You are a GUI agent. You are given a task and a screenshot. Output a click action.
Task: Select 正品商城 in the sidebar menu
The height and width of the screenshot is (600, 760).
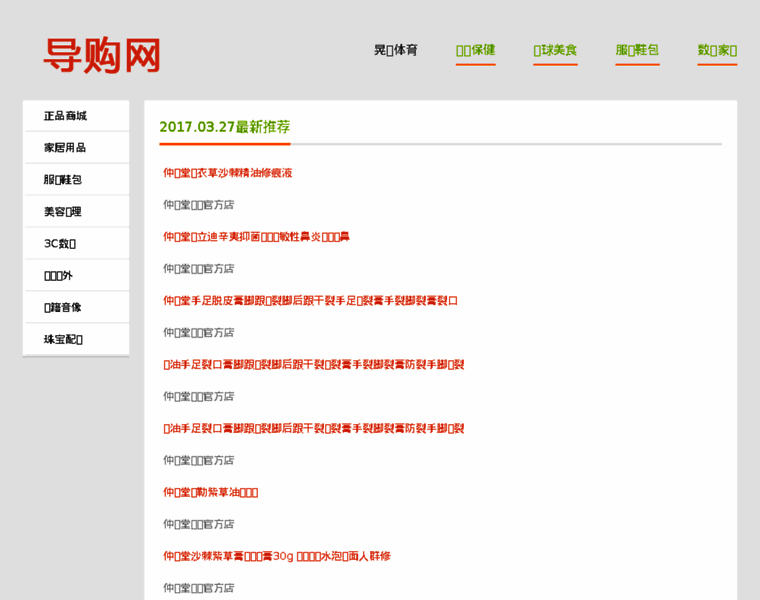(77, 116)
